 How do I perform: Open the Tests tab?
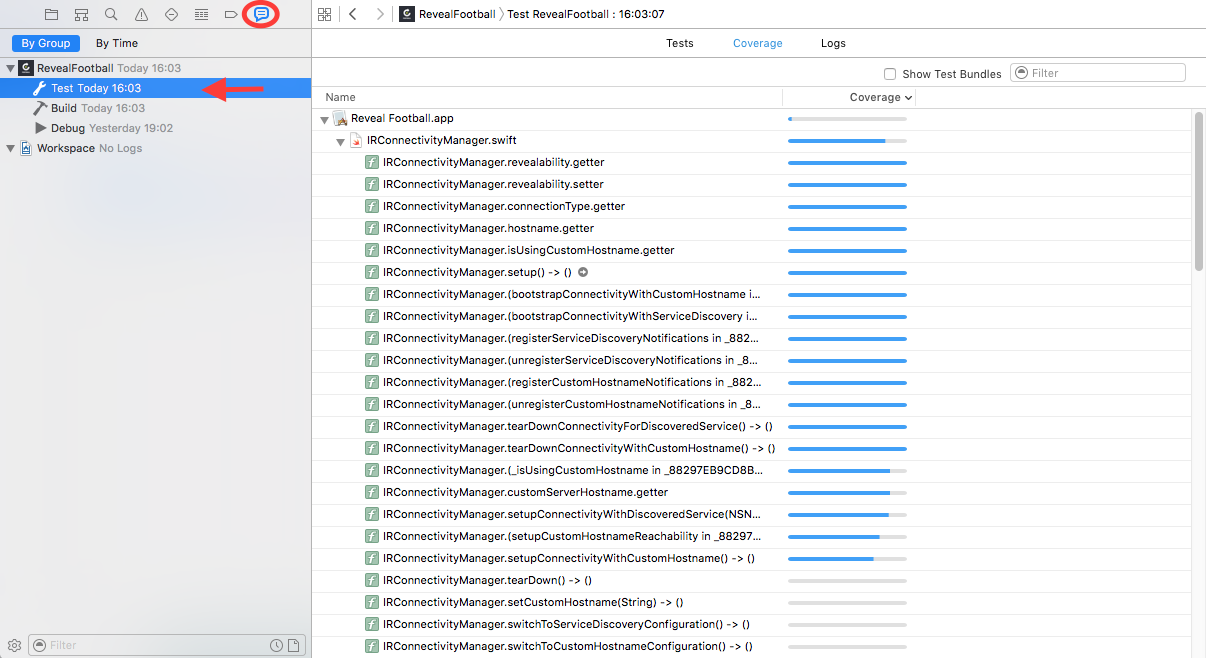click(680, 43)
